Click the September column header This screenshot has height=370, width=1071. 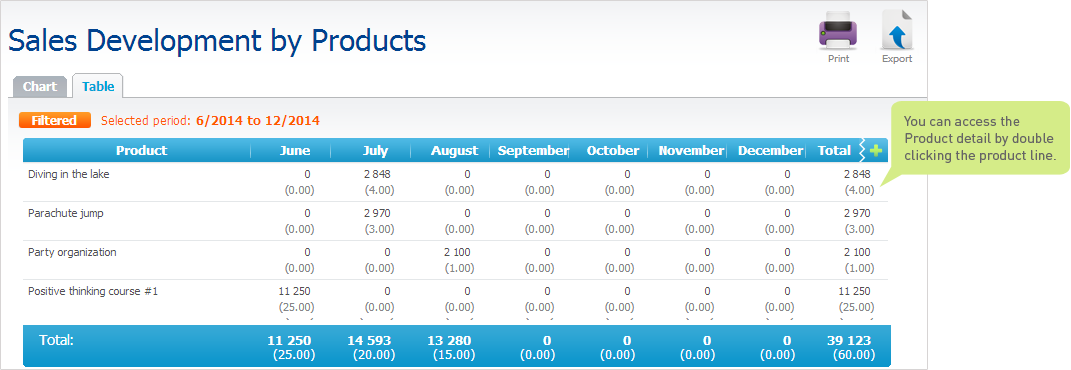tap(533, 151)
